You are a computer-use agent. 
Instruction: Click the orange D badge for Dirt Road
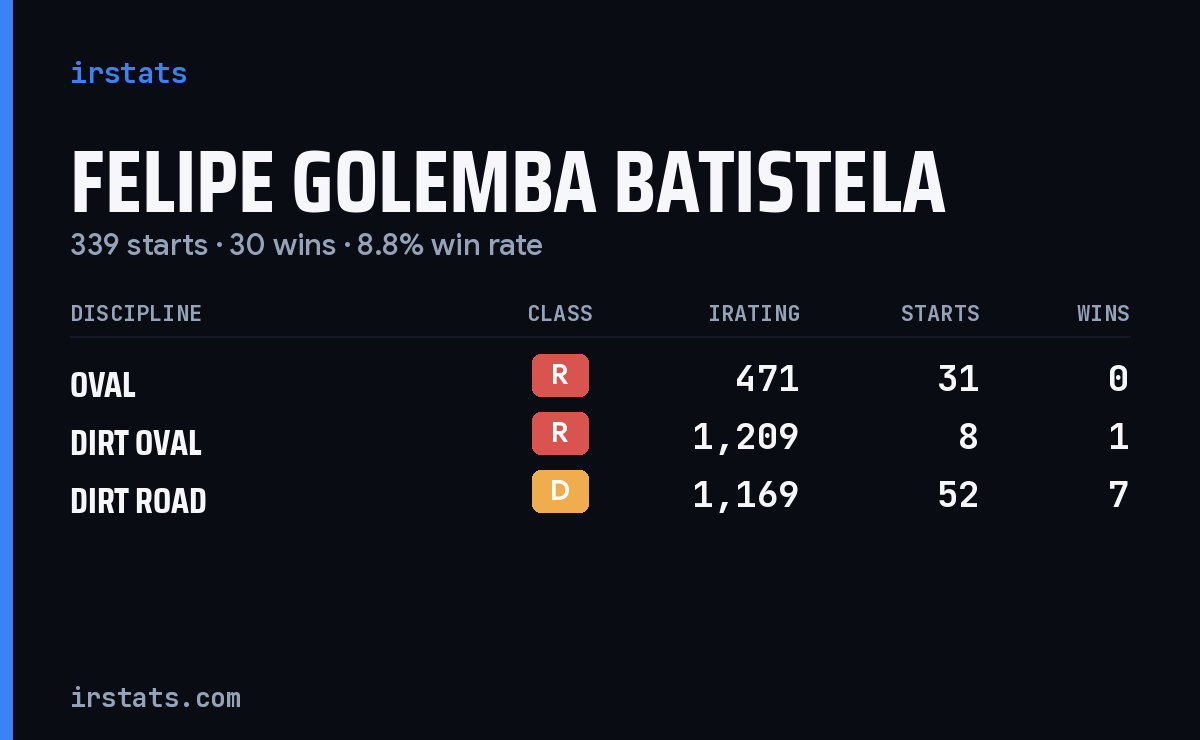tap(560, 492)
